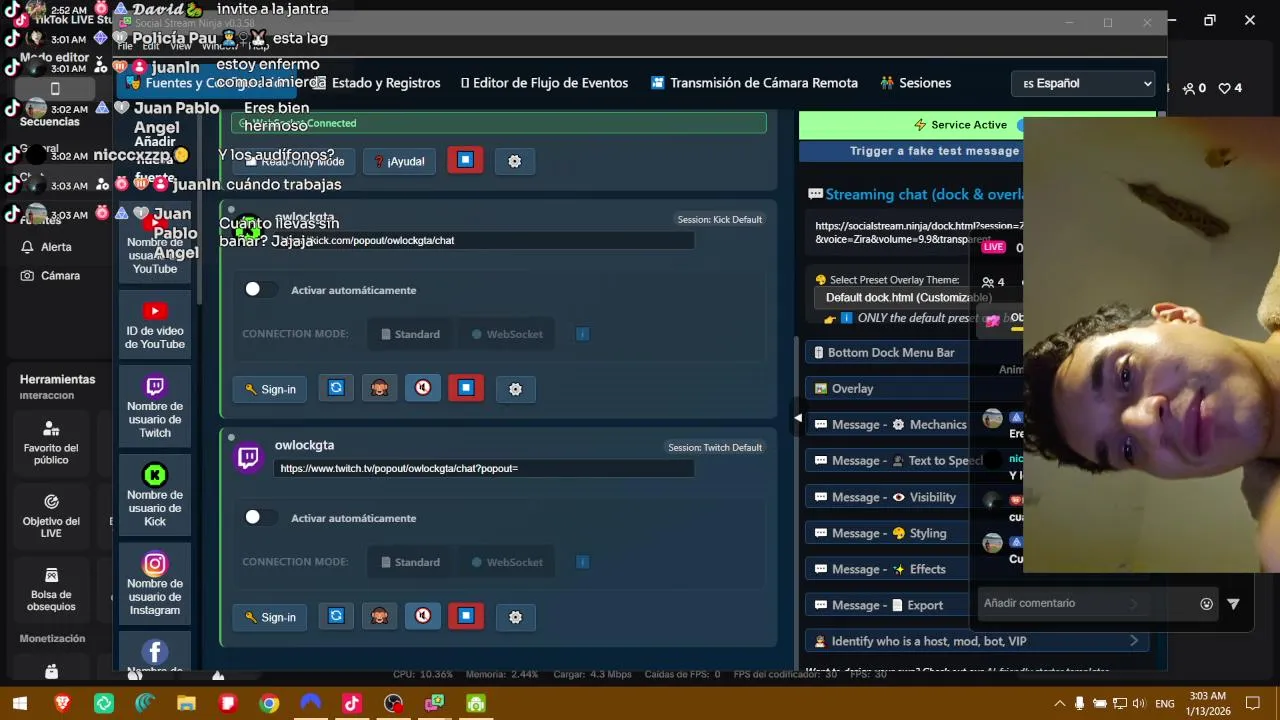
Task: Open connection mode info for Twitch source
Action: [x=582, y=562]
